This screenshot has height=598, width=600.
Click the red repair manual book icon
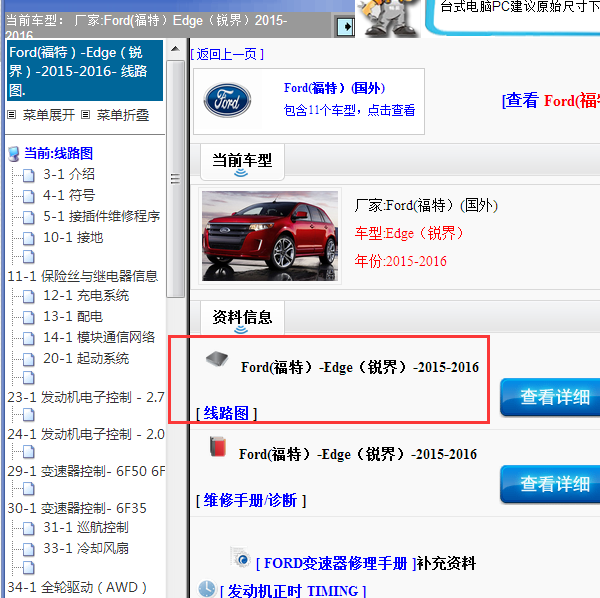coord(218,446)
